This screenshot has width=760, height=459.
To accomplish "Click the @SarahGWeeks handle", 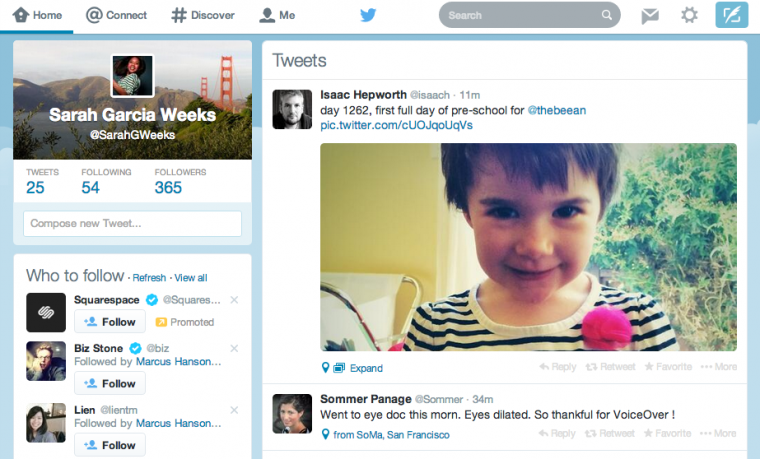I will [x=132, y=135].
